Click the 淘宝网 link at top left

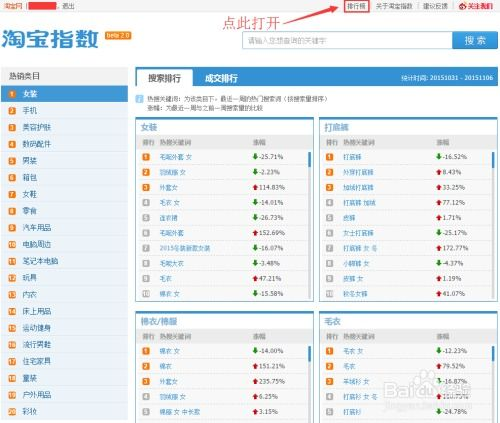tap(13, 6)
